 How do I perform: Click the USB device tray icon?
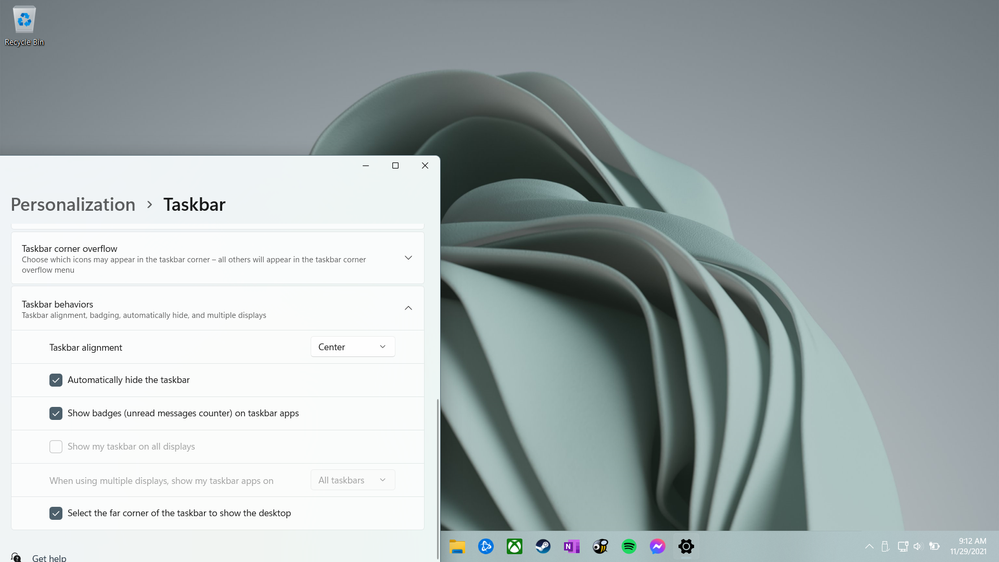pyautogui.click(x=885, y=547)
